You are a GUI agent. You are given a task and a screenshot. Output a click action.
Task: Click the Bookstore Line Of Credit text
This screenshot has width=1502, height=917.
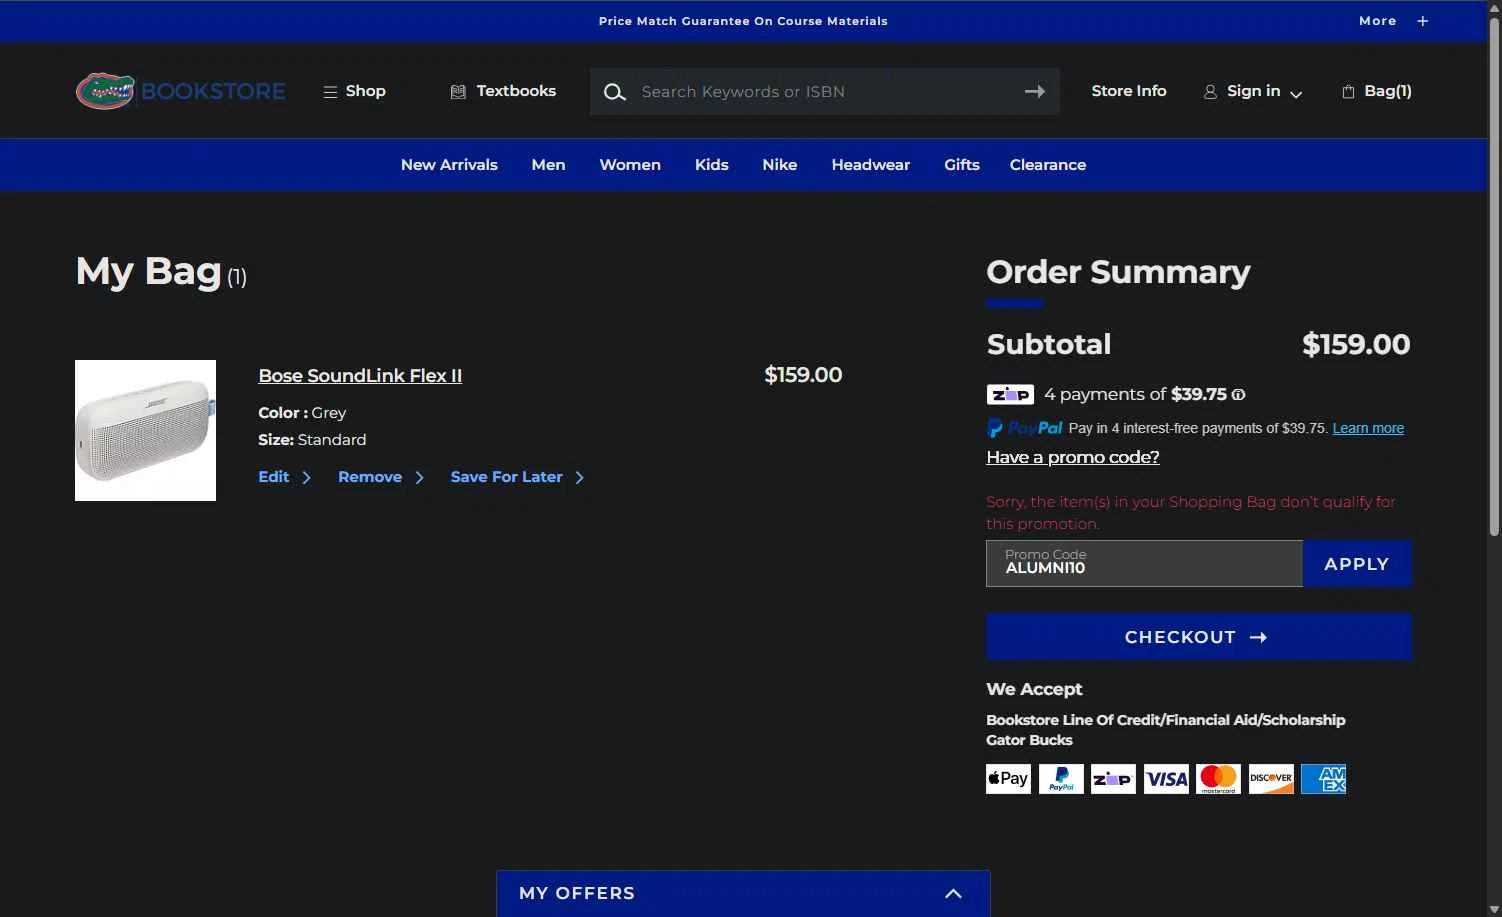1165,720
